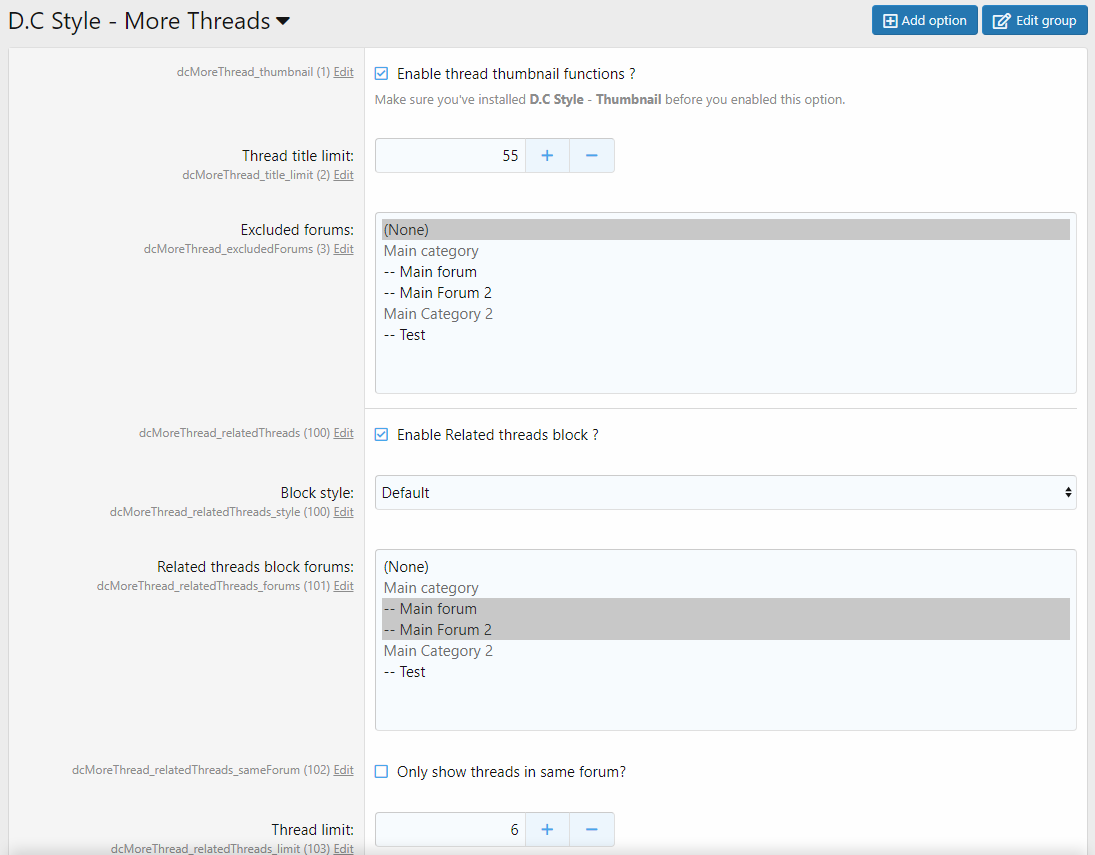1095x855 pixels.
Task: Edit the dcMoreThread_excludedForums option
Action: [343, 249]
